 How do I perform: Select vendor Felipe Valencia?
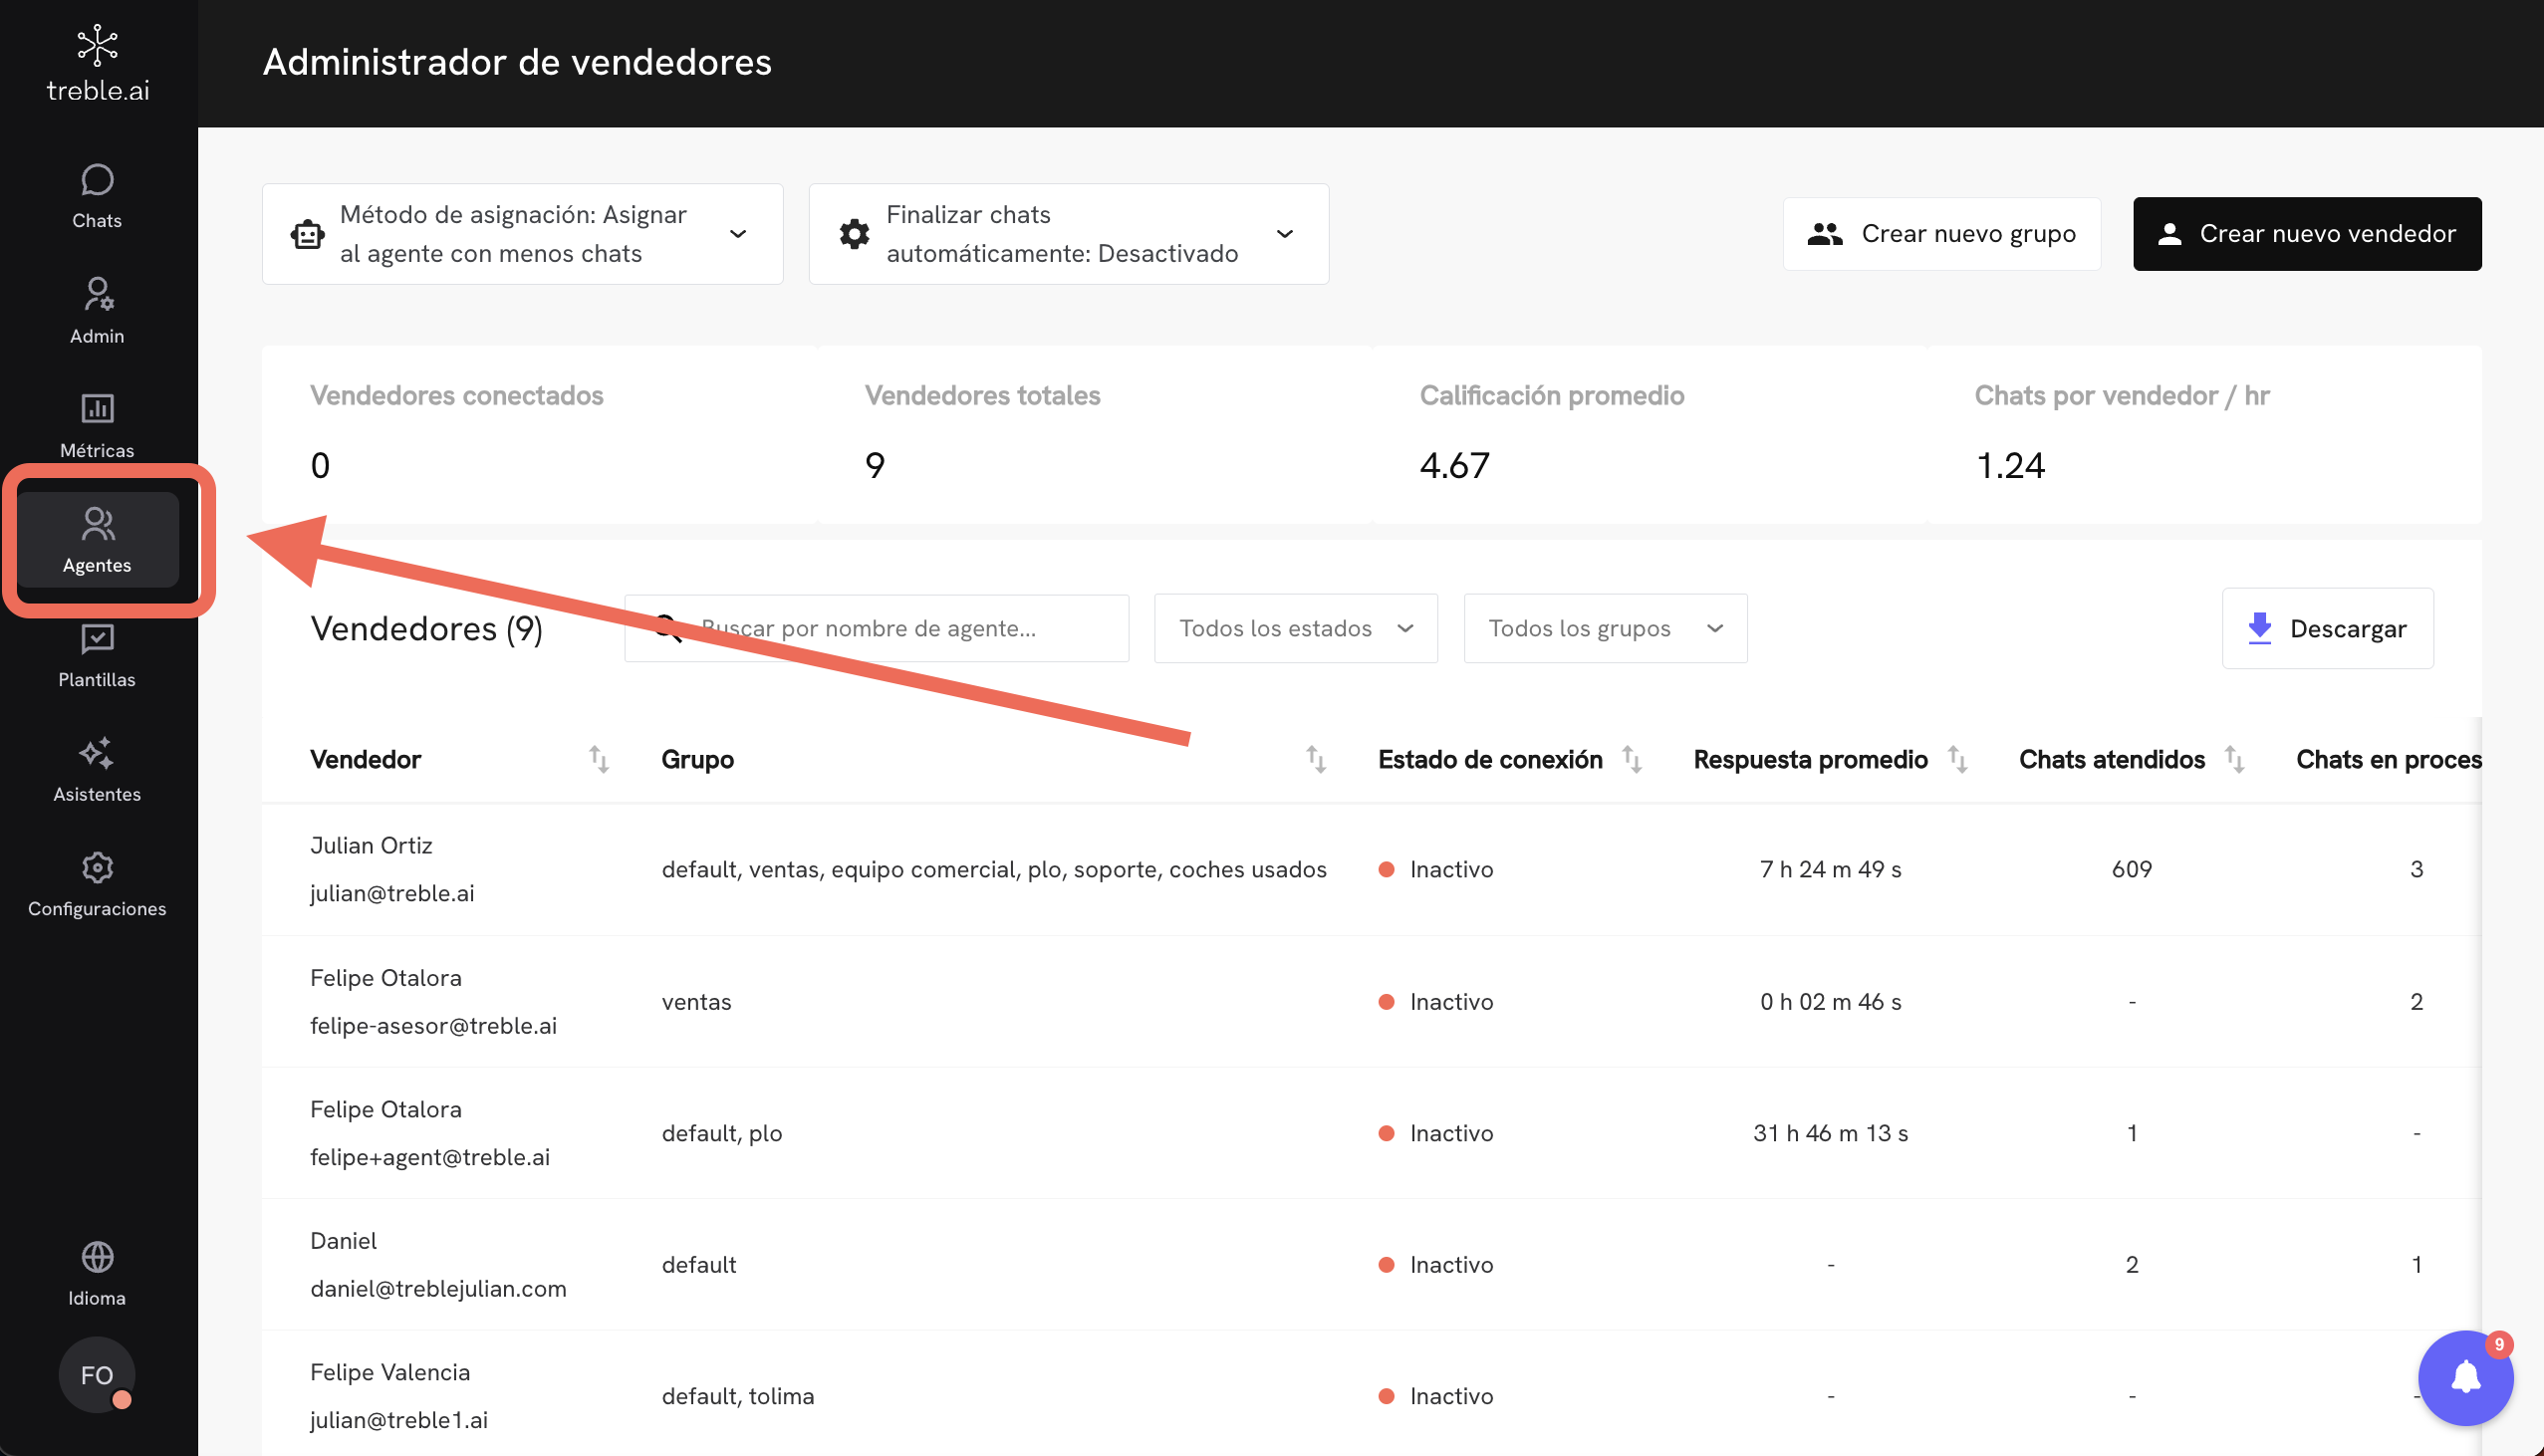pos(390,1372)
